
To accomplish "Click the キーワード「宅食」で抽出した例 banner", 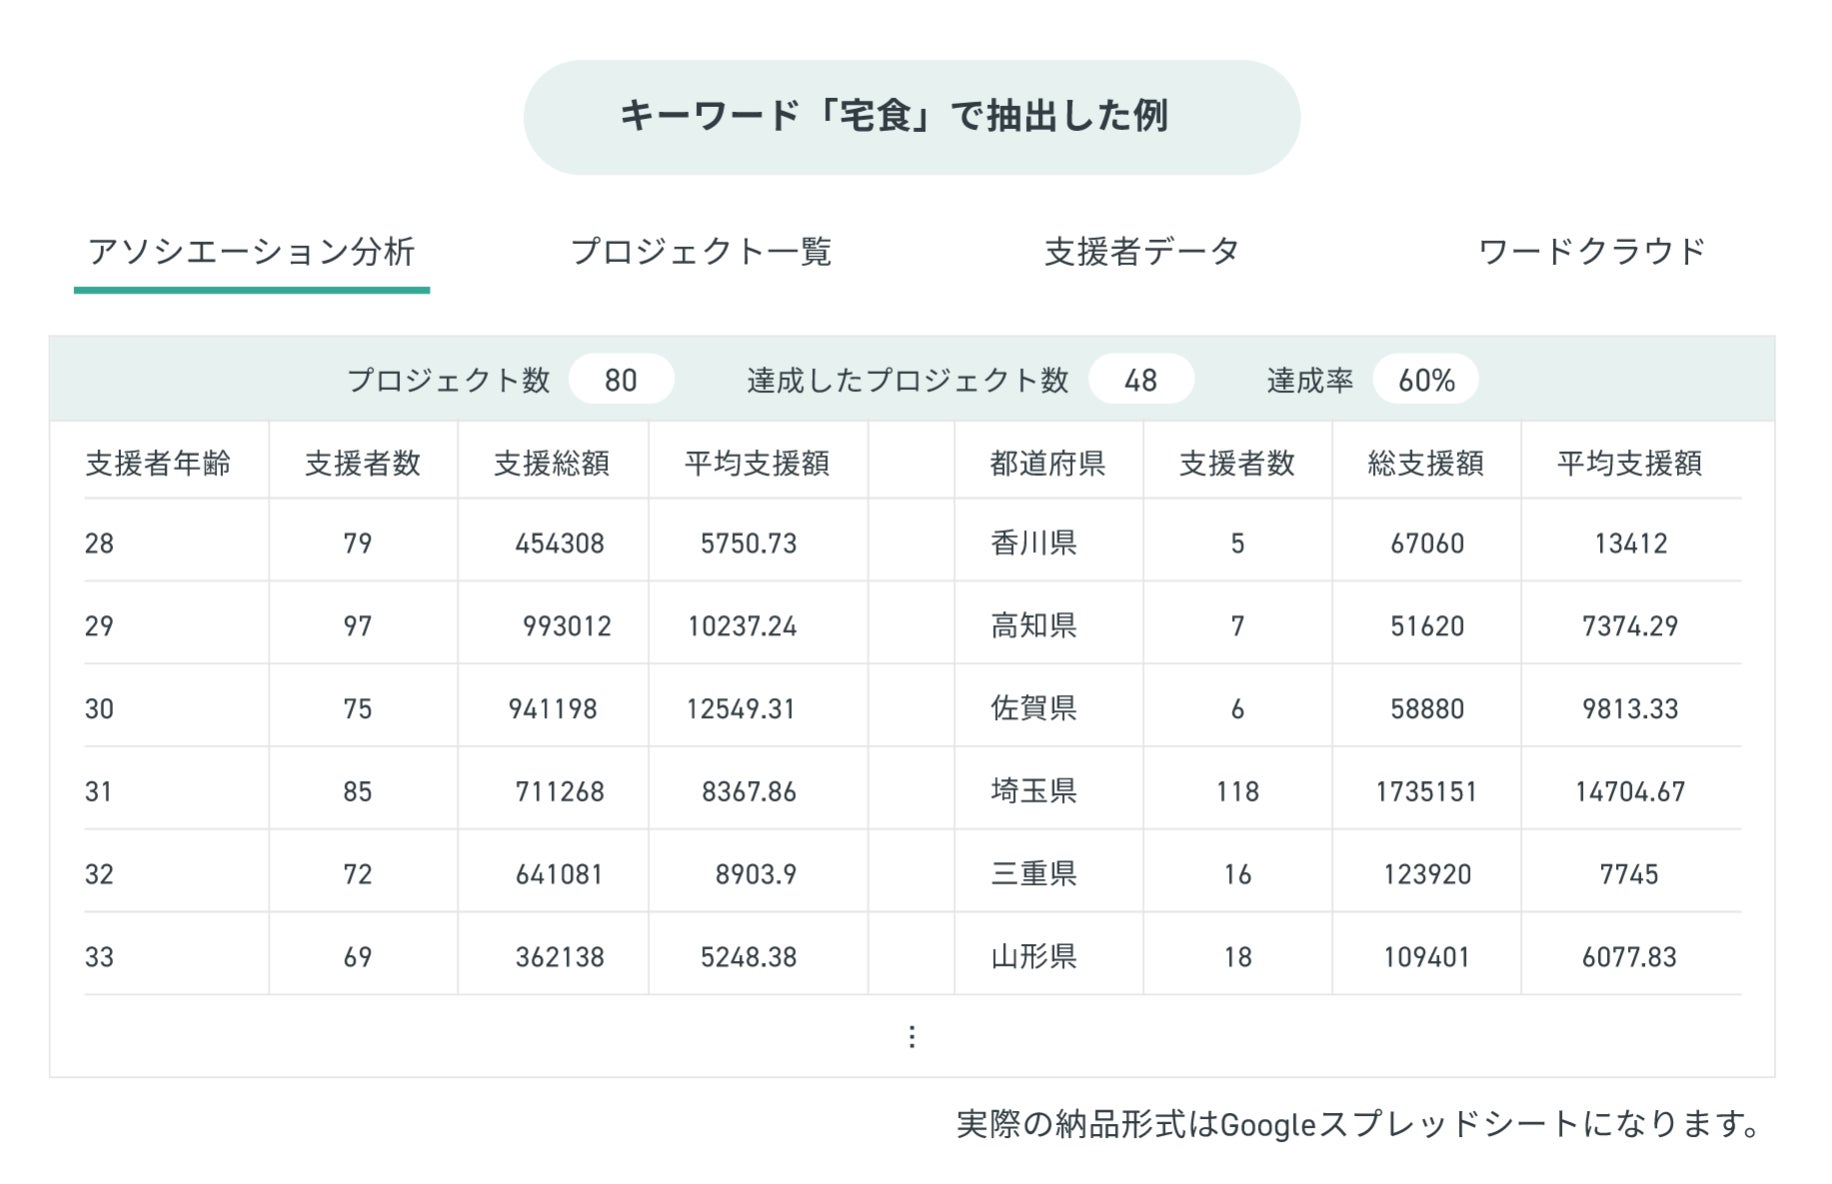I will [911, 117].
